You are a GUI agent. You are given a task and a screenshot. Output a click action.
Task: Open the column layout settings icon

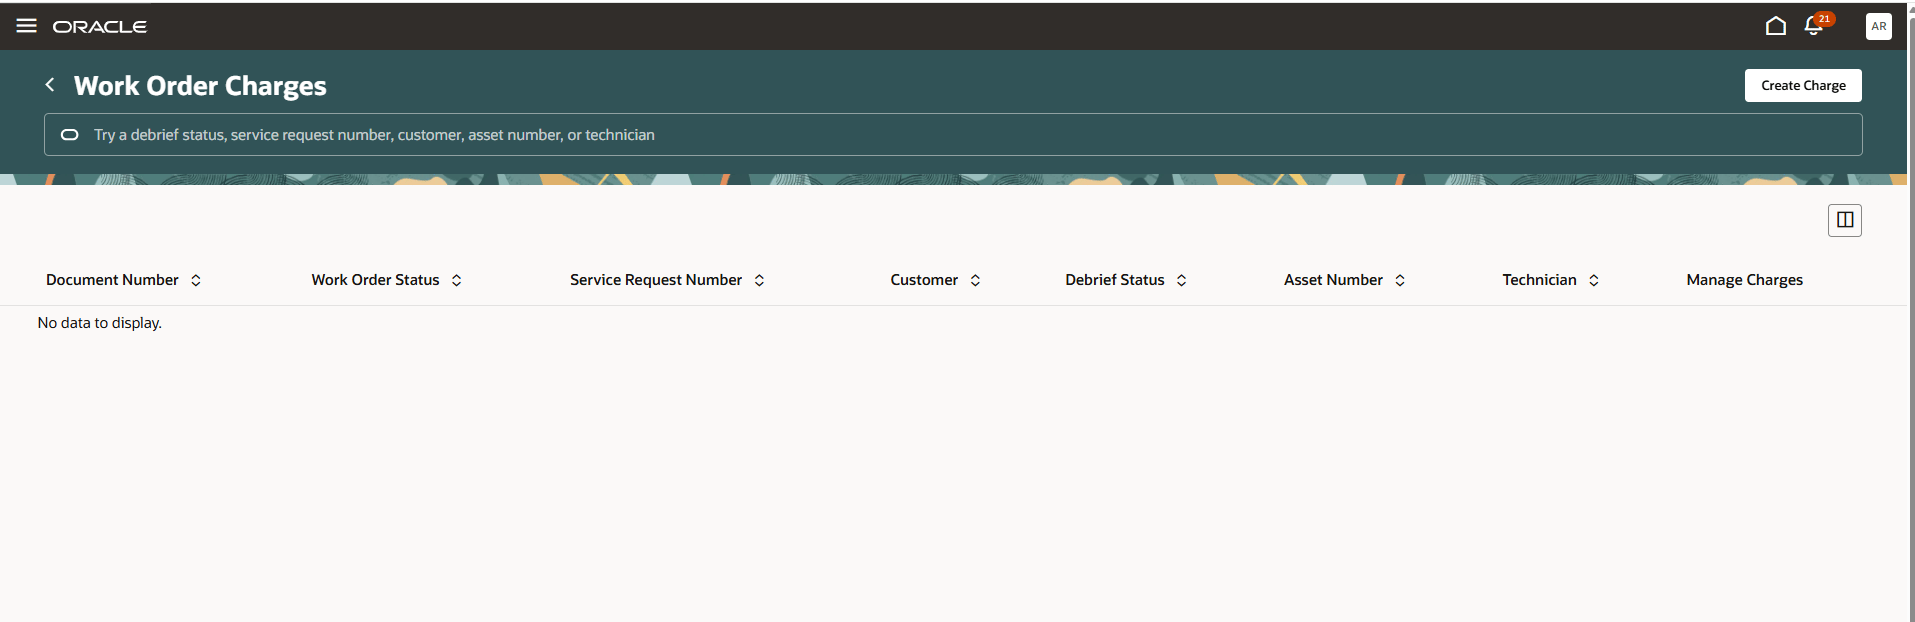[1844, 220]
